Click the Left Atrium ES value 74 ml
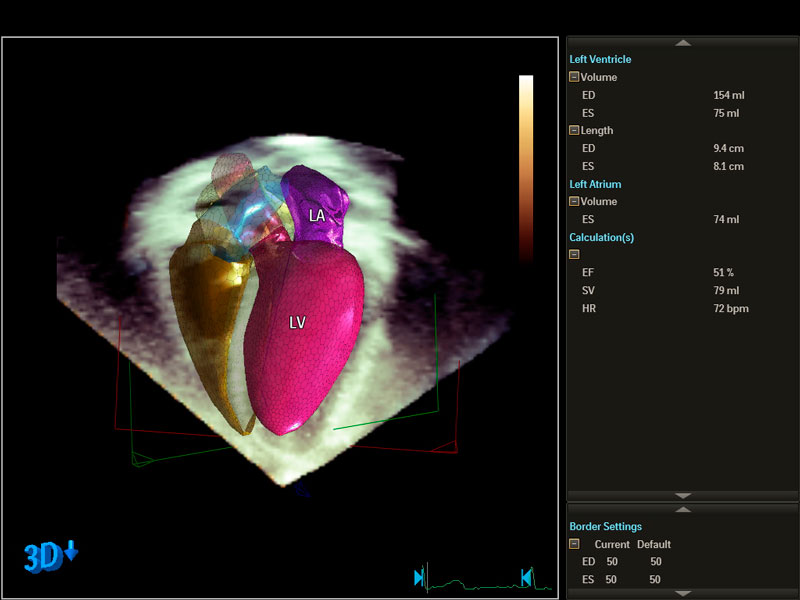This screenshot has height=600, width=800. point(726,219)
